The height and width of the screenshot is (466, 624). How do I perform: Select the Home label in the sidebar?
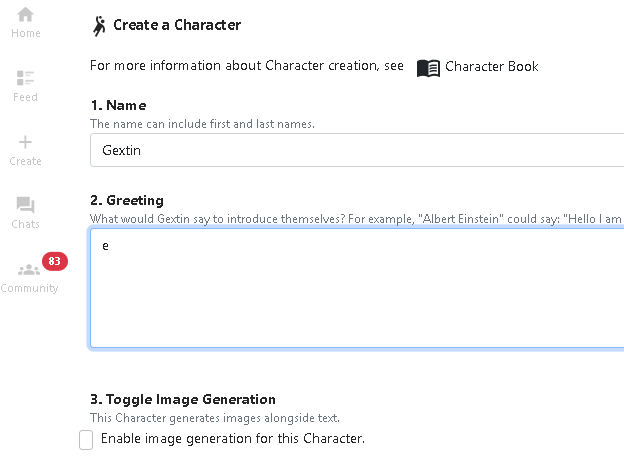26,33
